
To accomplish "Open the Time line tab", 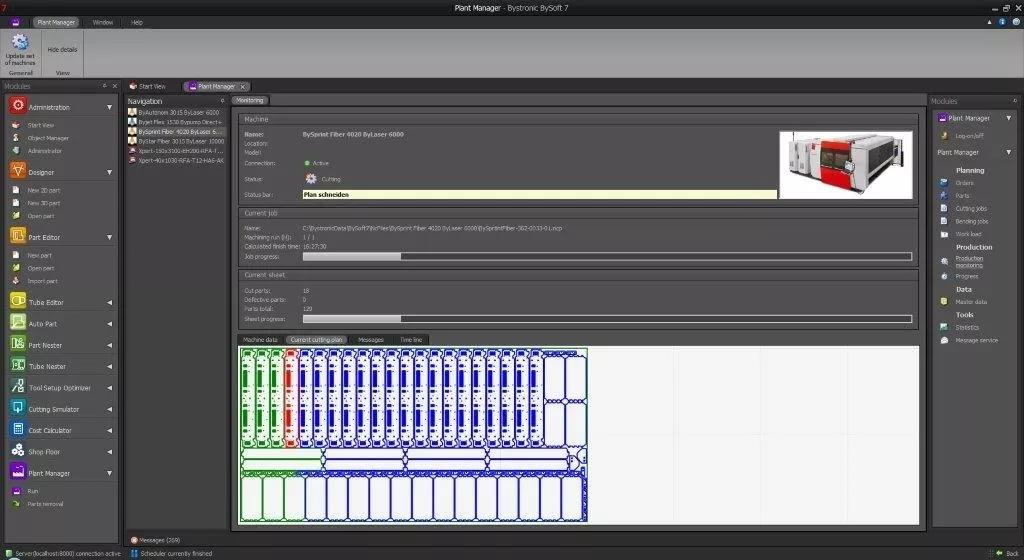I will tap(411, 340).
